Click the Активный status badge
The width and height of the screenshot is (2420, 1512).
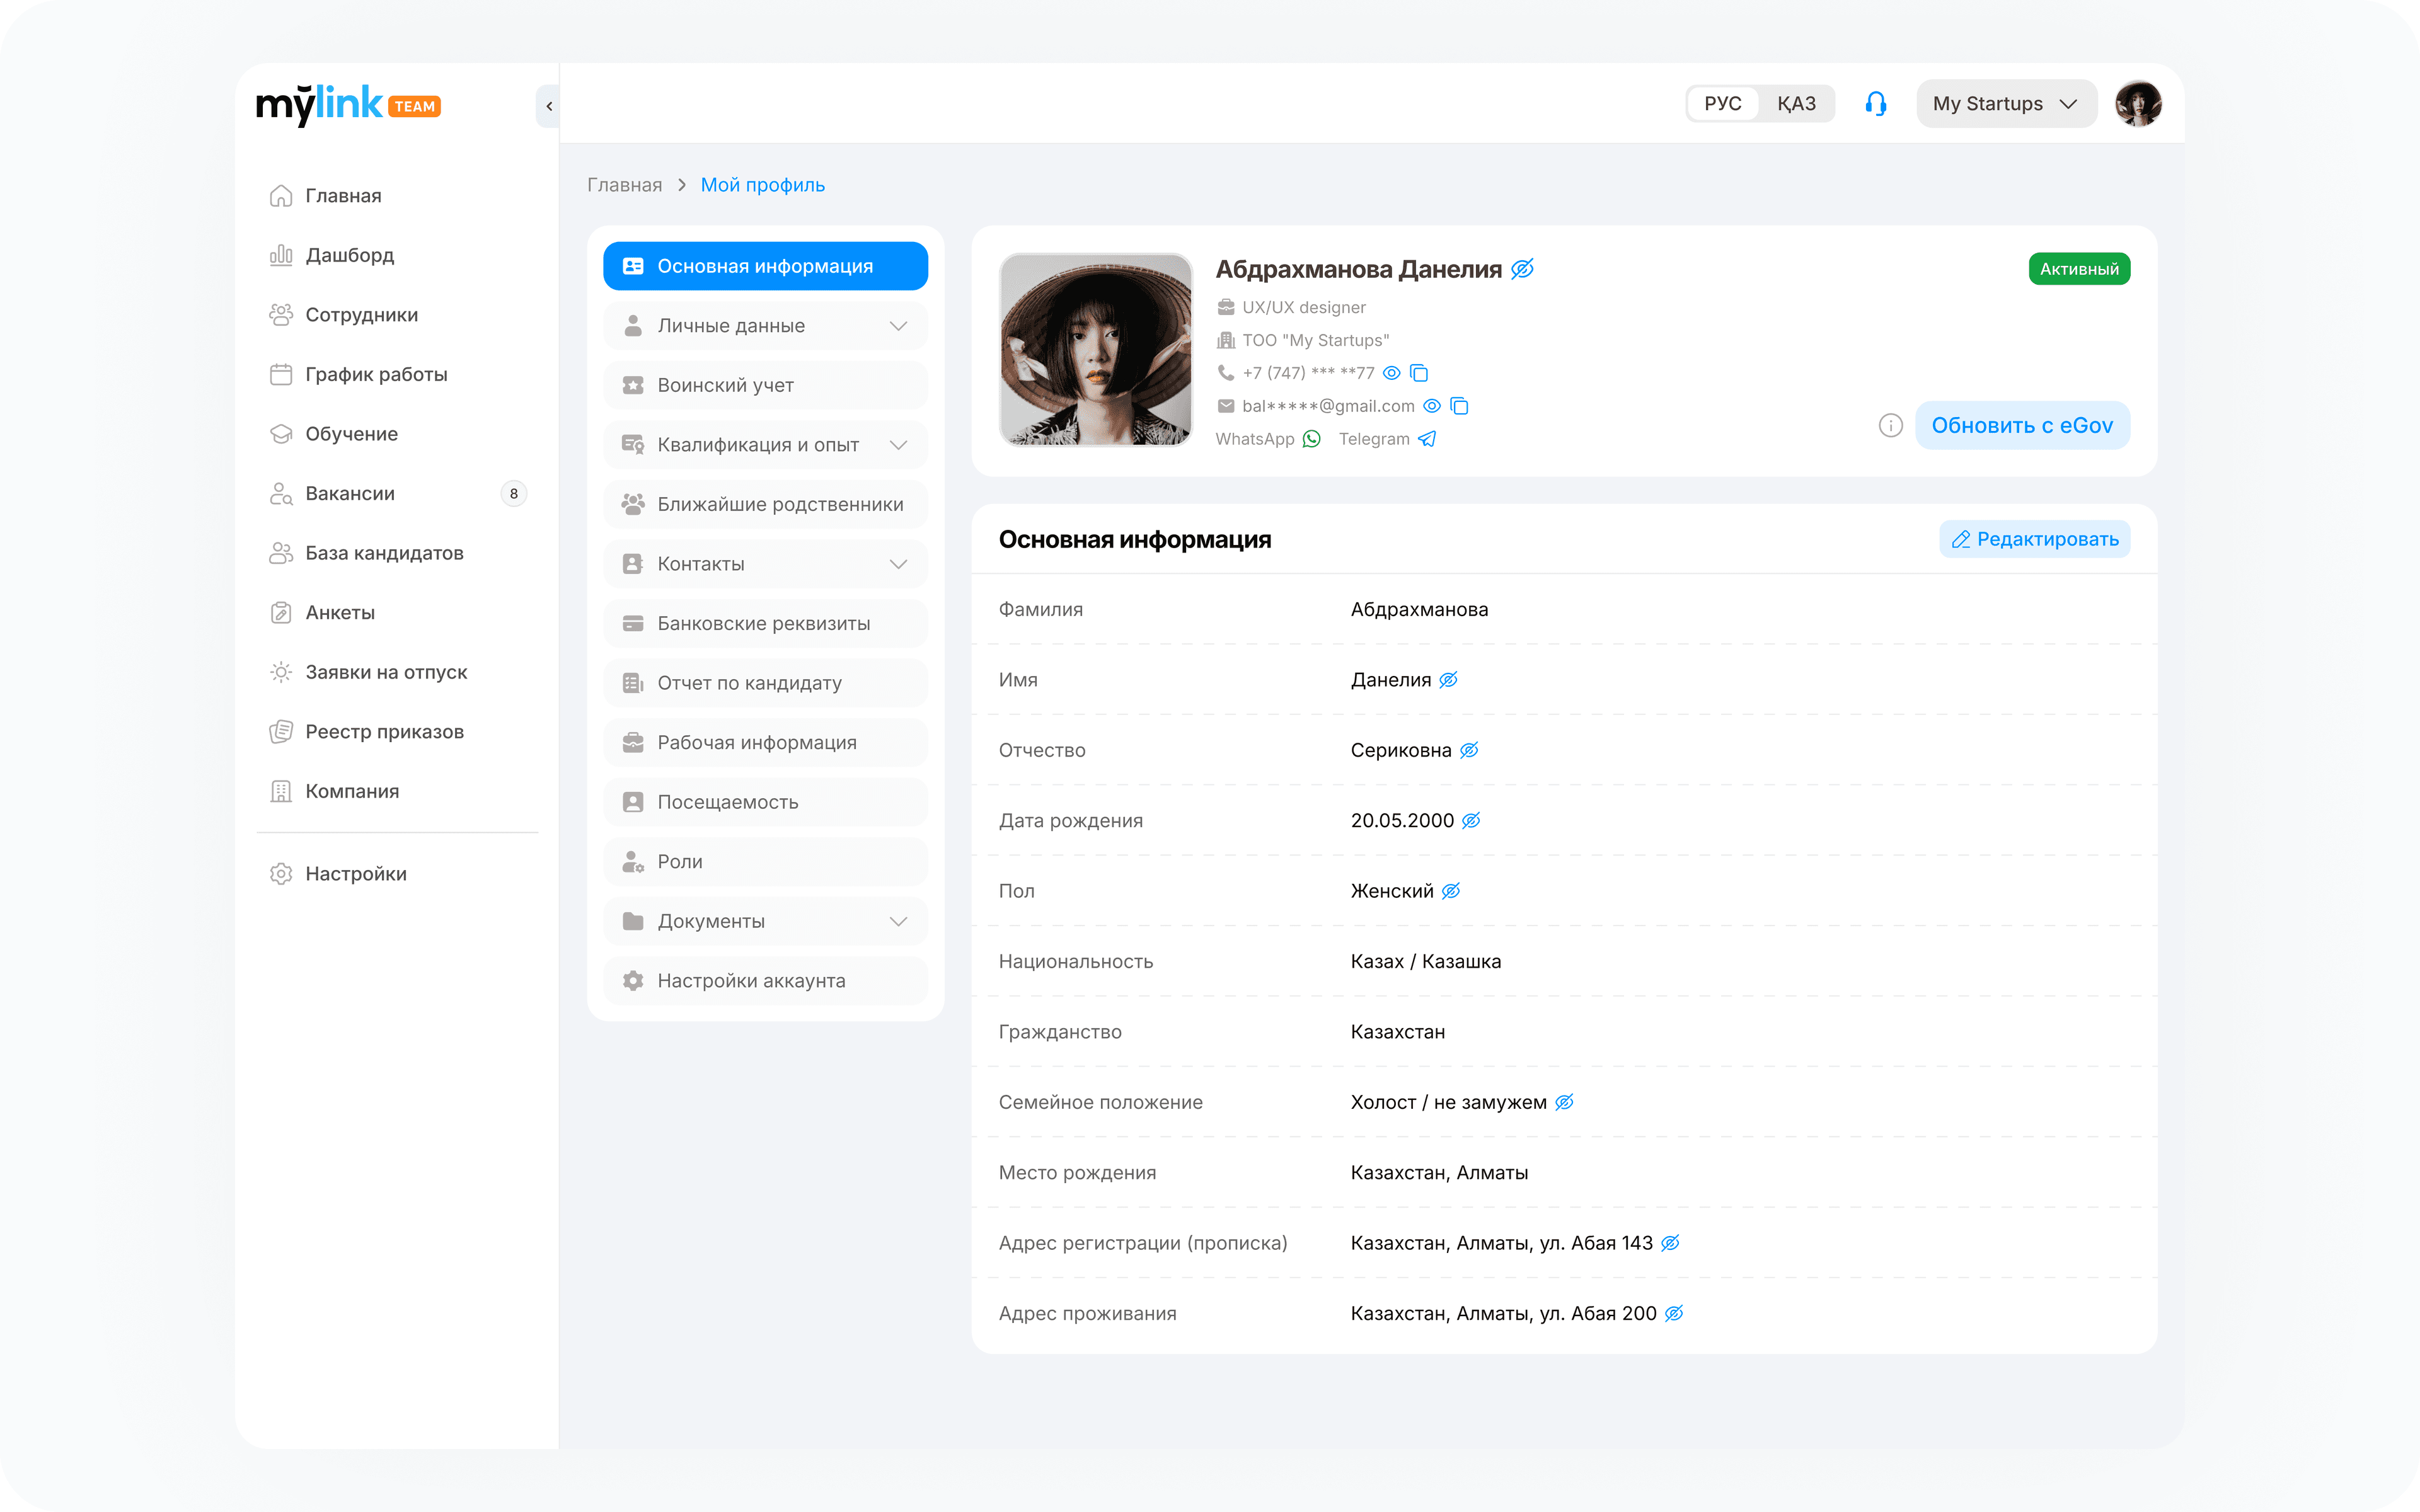coord(2079,269)
